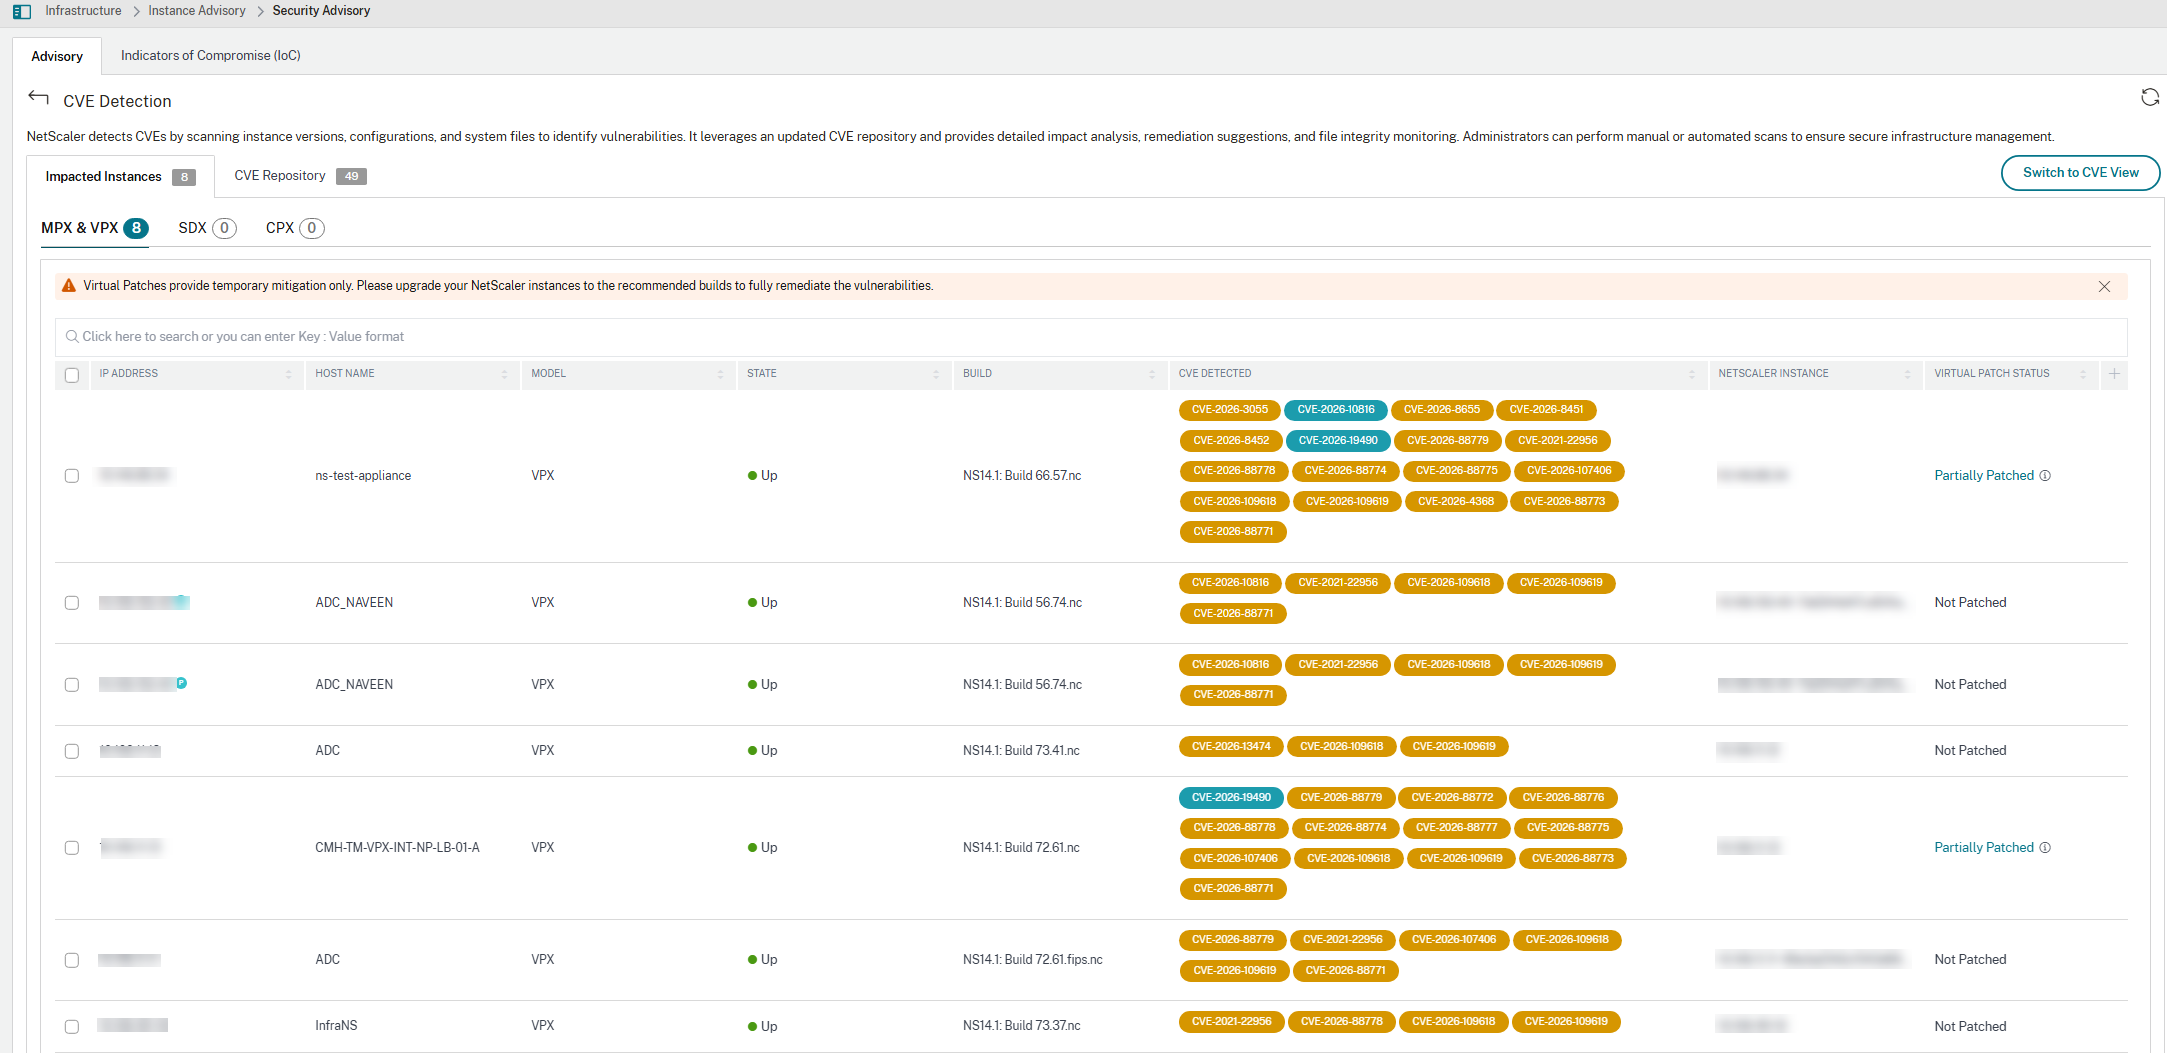Check the ADC row with Build 73.41.nc
This screenshot has width=2167, height=1053.
72,751
